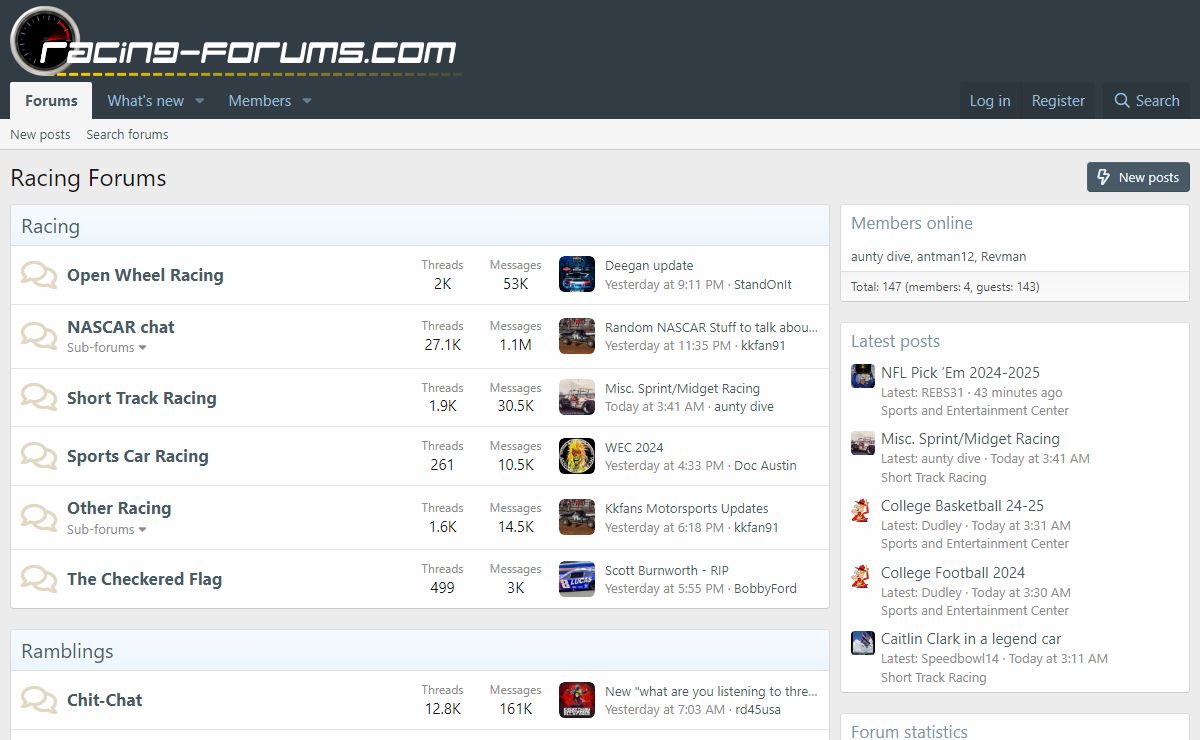Select the Forums tab
1200x740 pixels.
[x=51, y=101]
